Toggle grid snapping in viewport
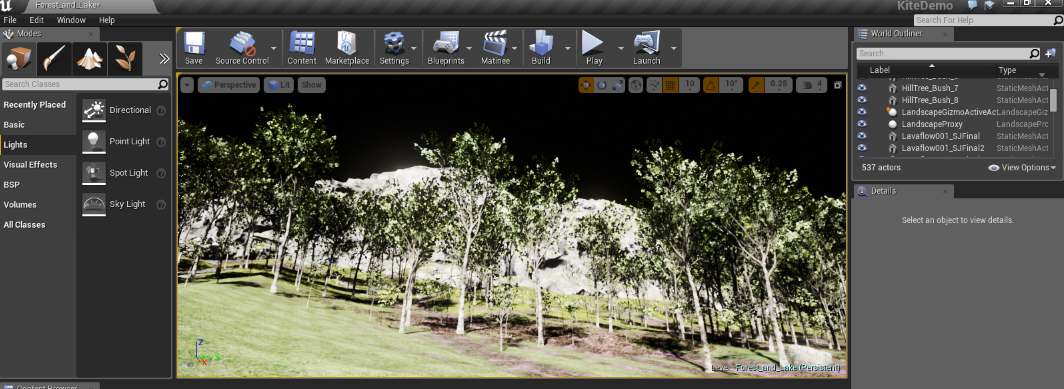Viewport: 1064px width, 389px height. 670,85
